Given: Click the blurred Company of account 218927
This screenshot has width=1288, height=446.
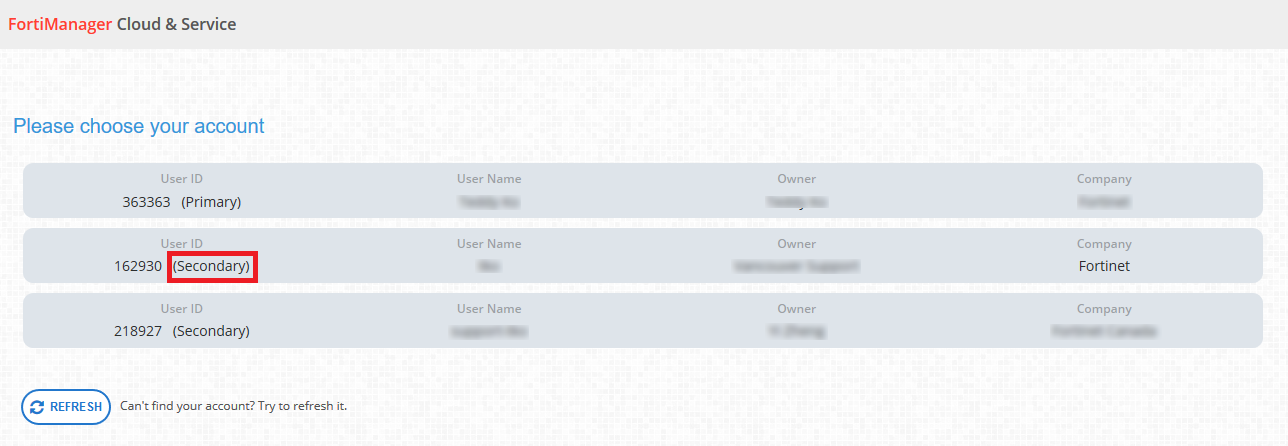Looking at the screenshot, I should tap(1104, 331).
